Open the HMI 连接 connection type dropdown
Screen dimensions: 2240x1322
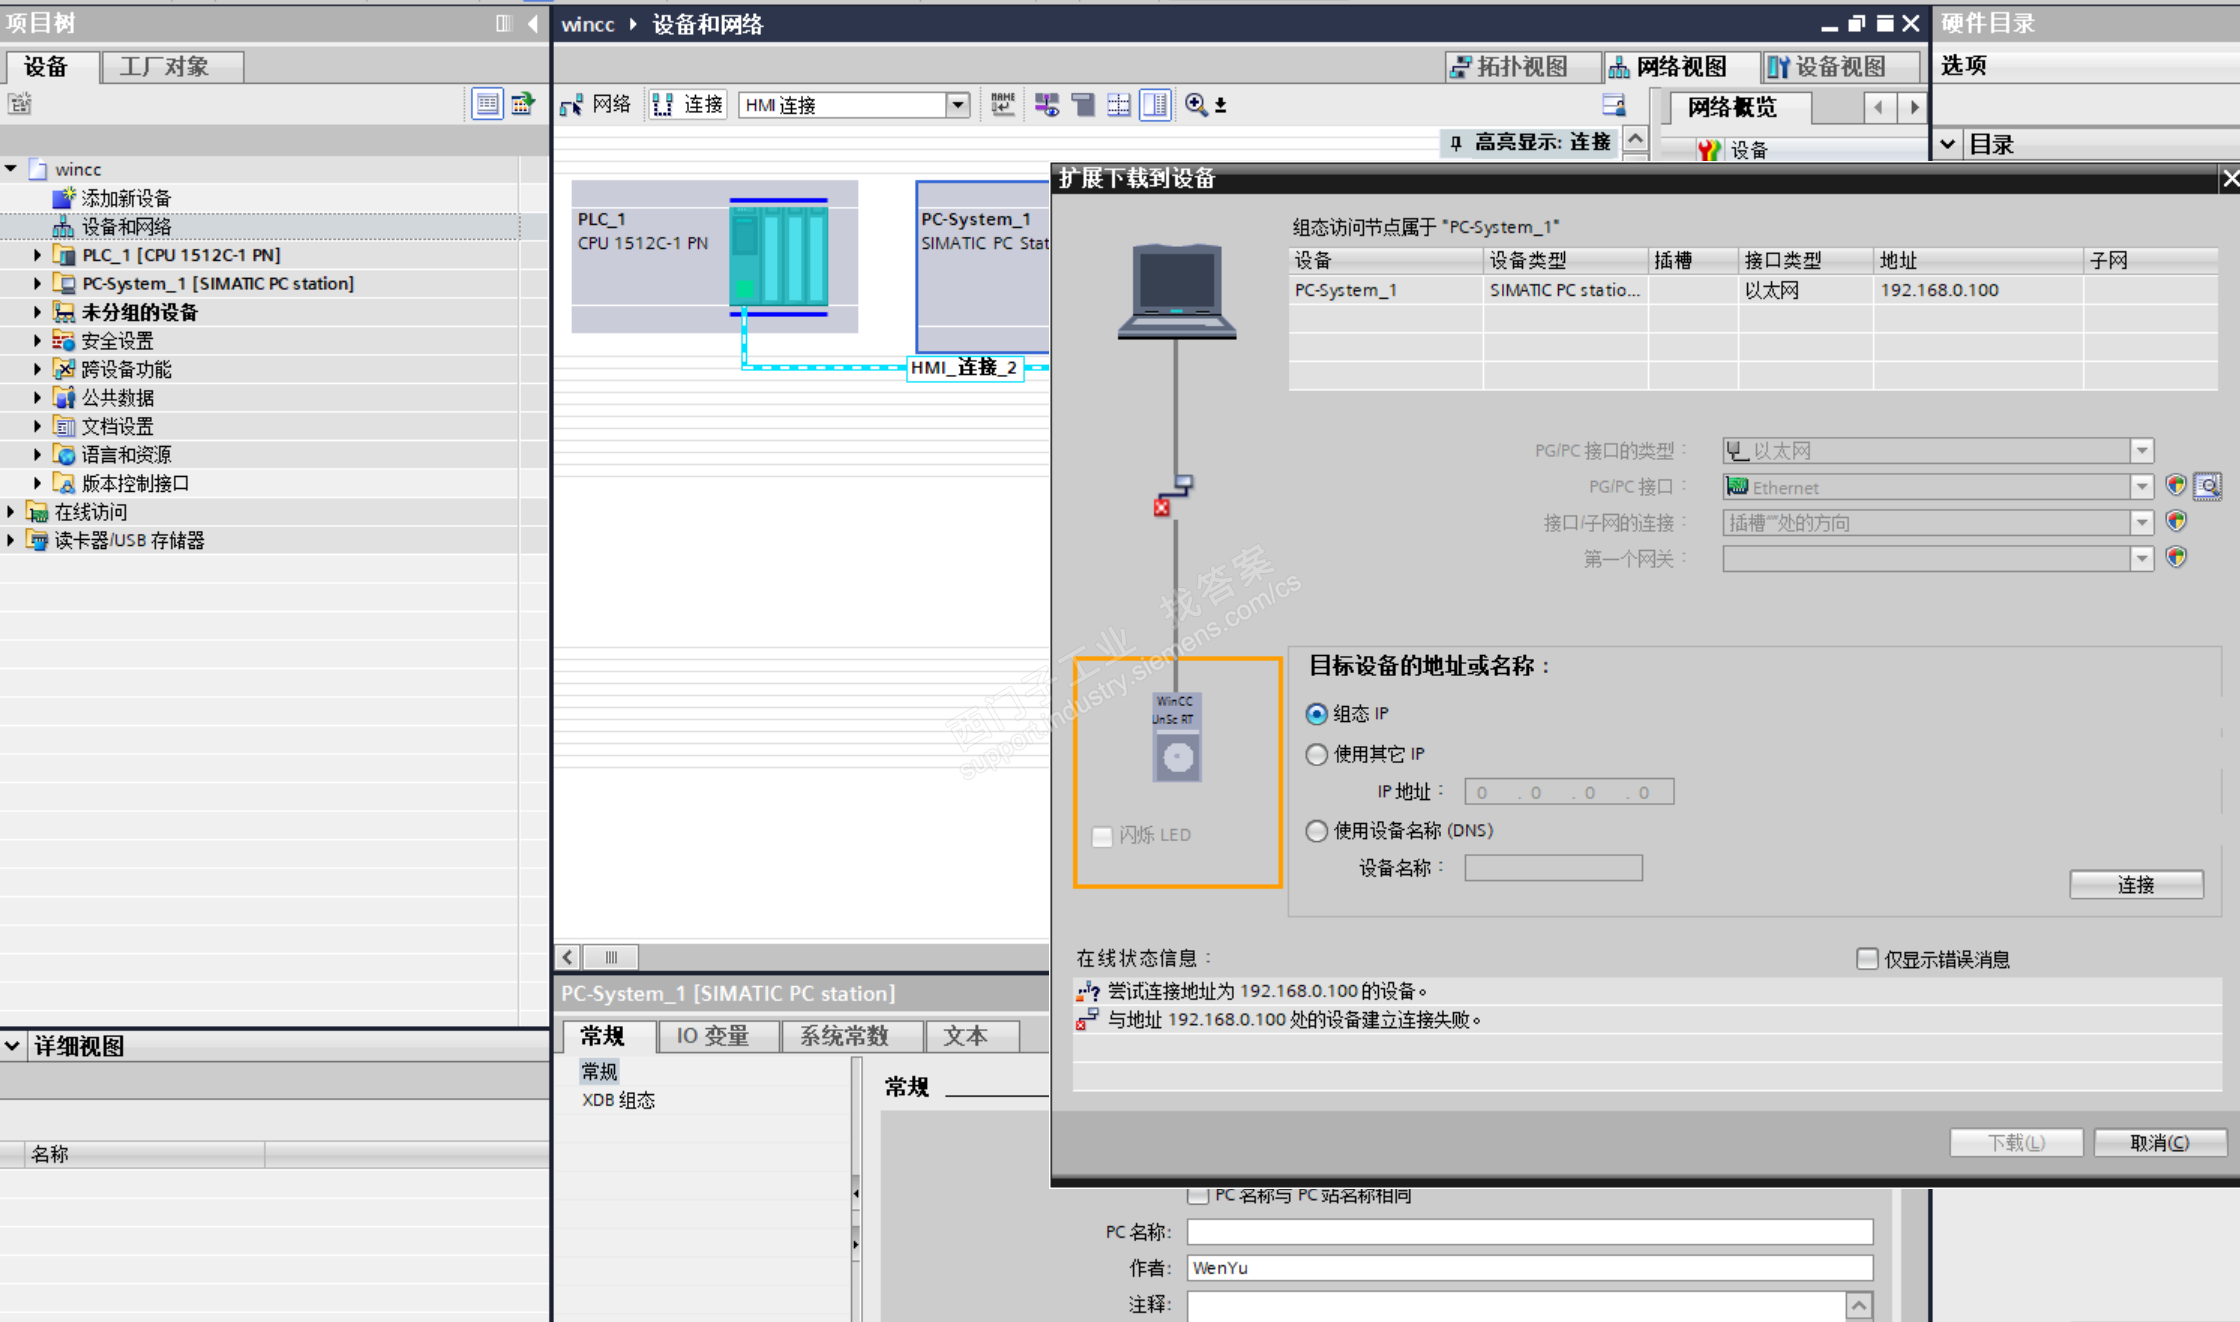[x=957, y=105]
